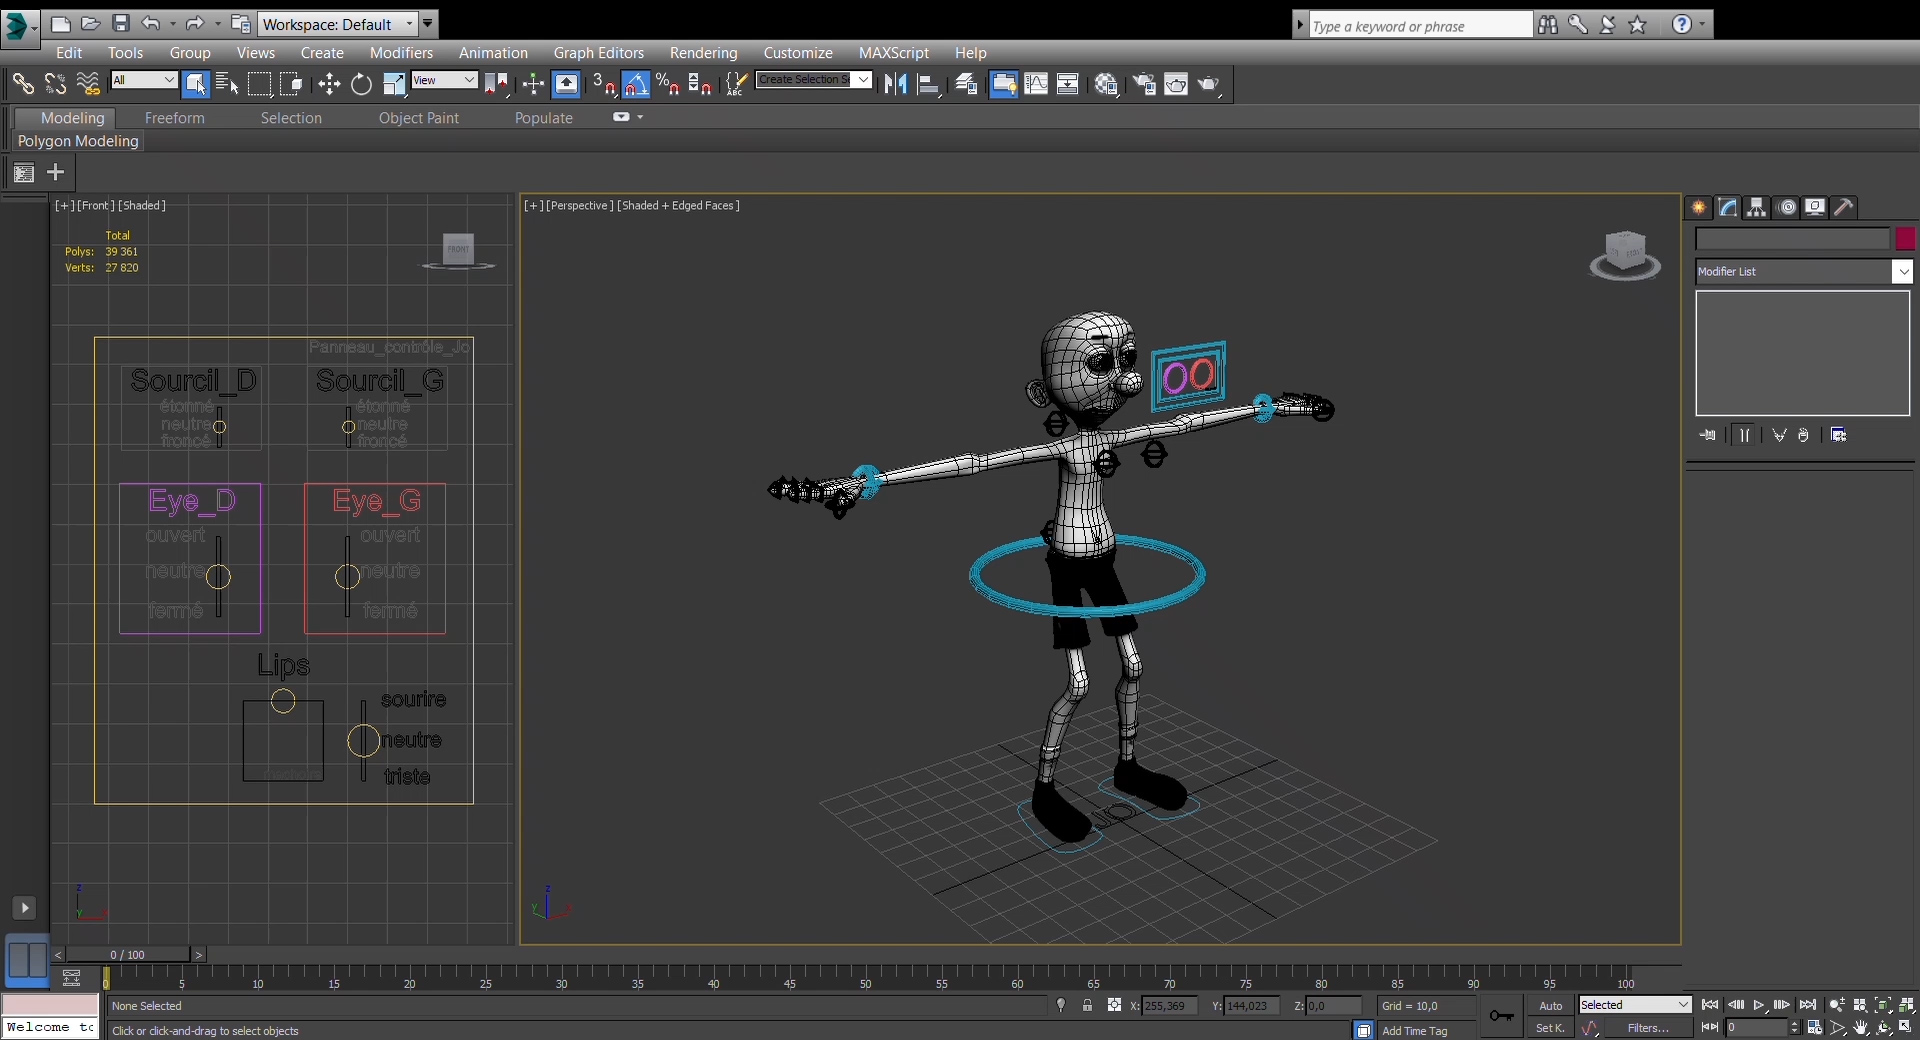Click the object color swatch
This screenshot has width=1920, height=1040.
(1905, 239)
